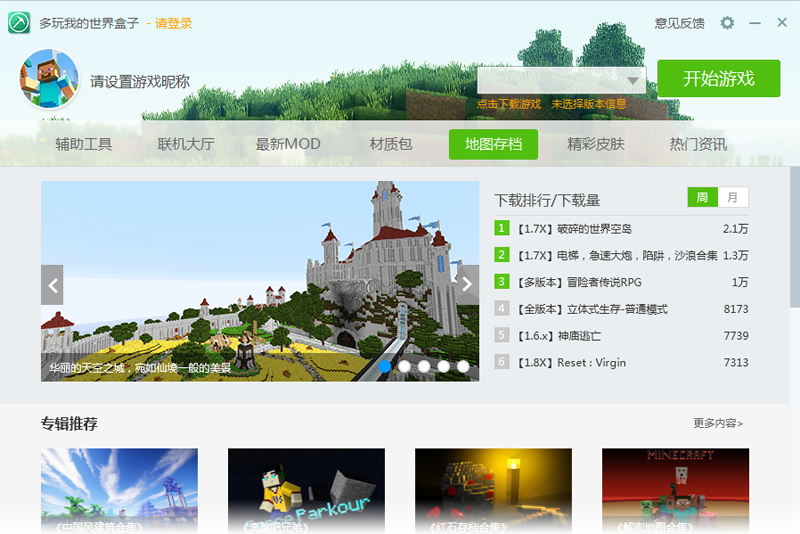Open the 热门资讯 tab
This screenshot has height=534, width=800.
coord(698,144)
